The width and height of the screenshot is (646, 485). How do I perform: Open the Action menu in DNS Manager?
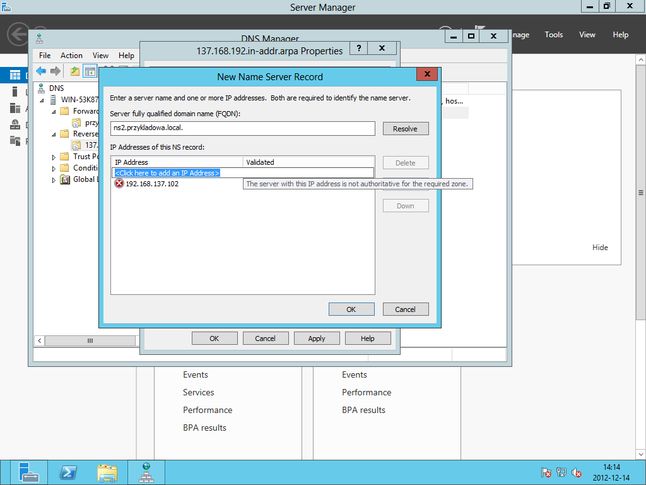coord(71,55)
